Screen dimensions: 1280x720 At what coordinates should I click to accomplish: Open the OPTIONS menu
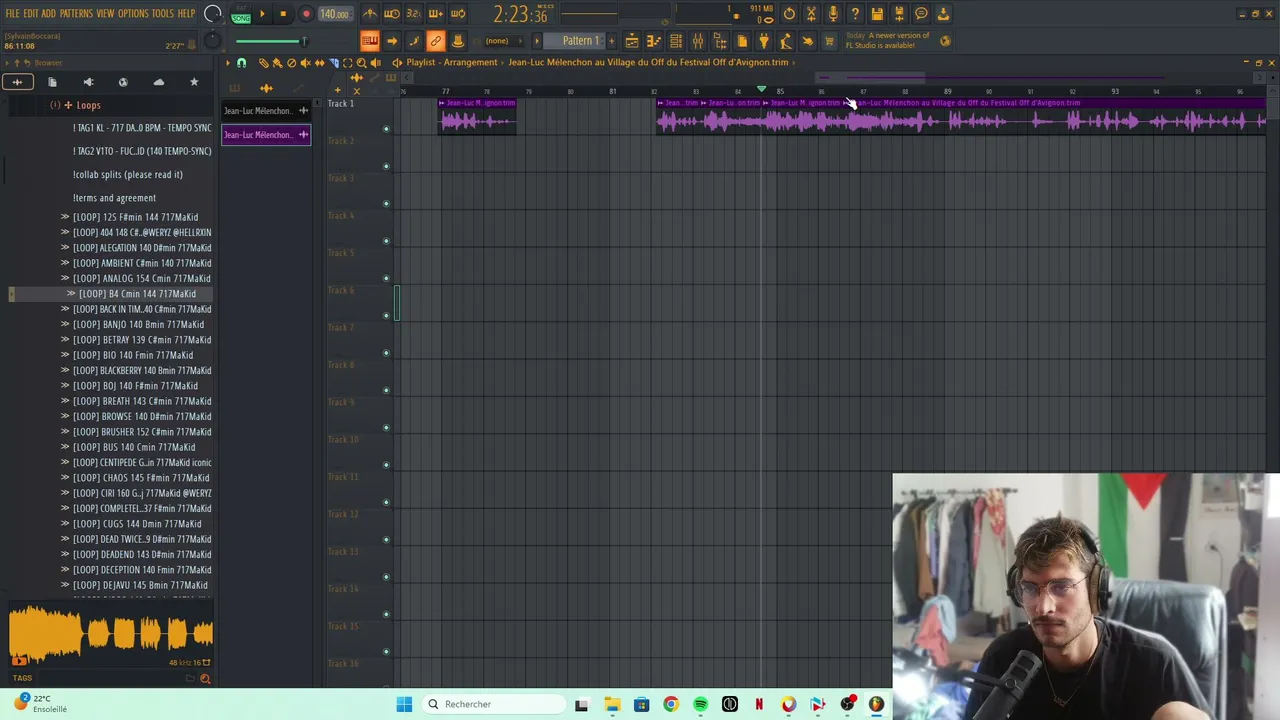click(133, 14)
